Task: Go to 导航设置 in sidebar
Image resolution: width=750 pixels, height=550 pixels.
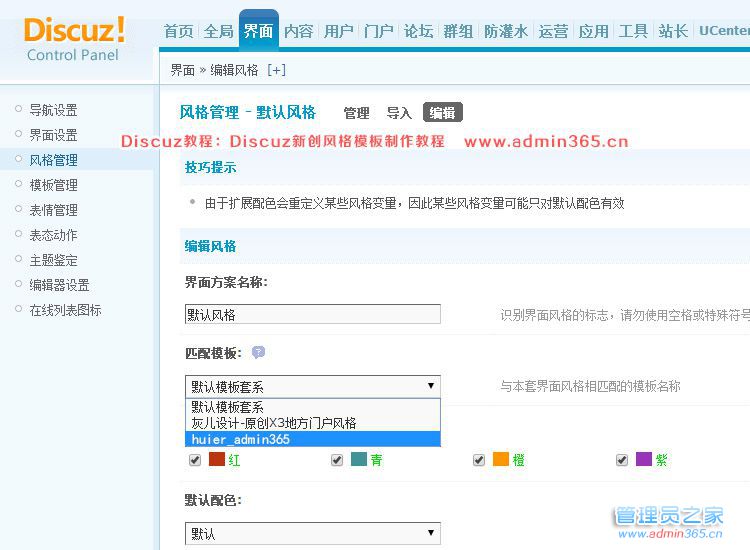Action: click(x=54, y=110)
